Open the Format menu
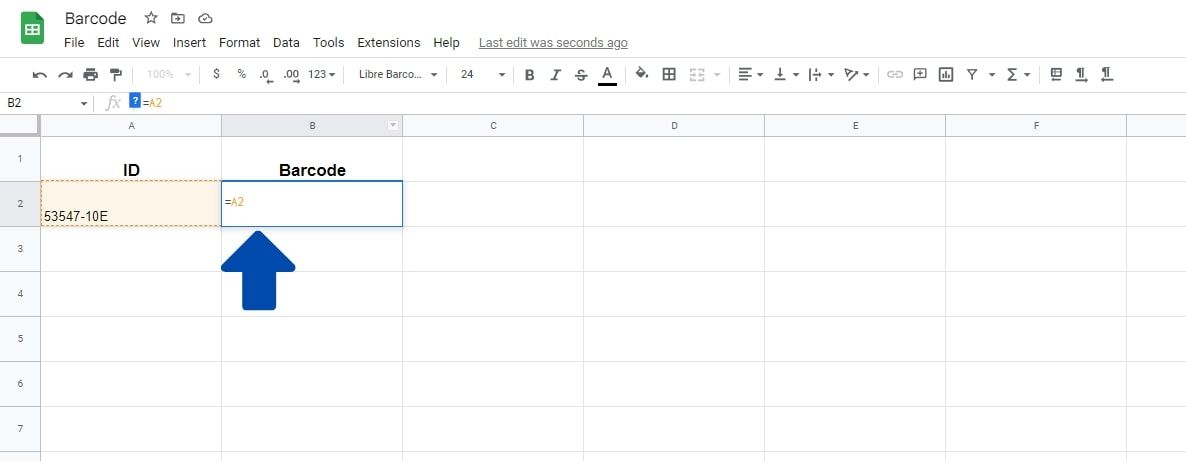Image resolution: width=1186 pixels, height=461 pixels. pos(239,42)
